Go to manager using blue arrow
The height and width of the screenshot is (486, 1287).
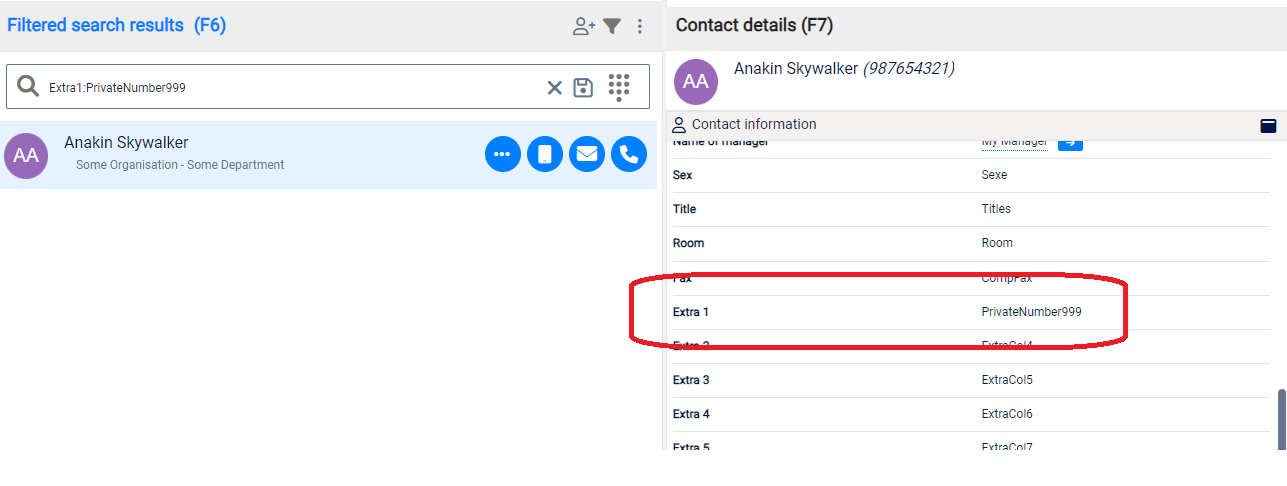[x=1070, y=143]
